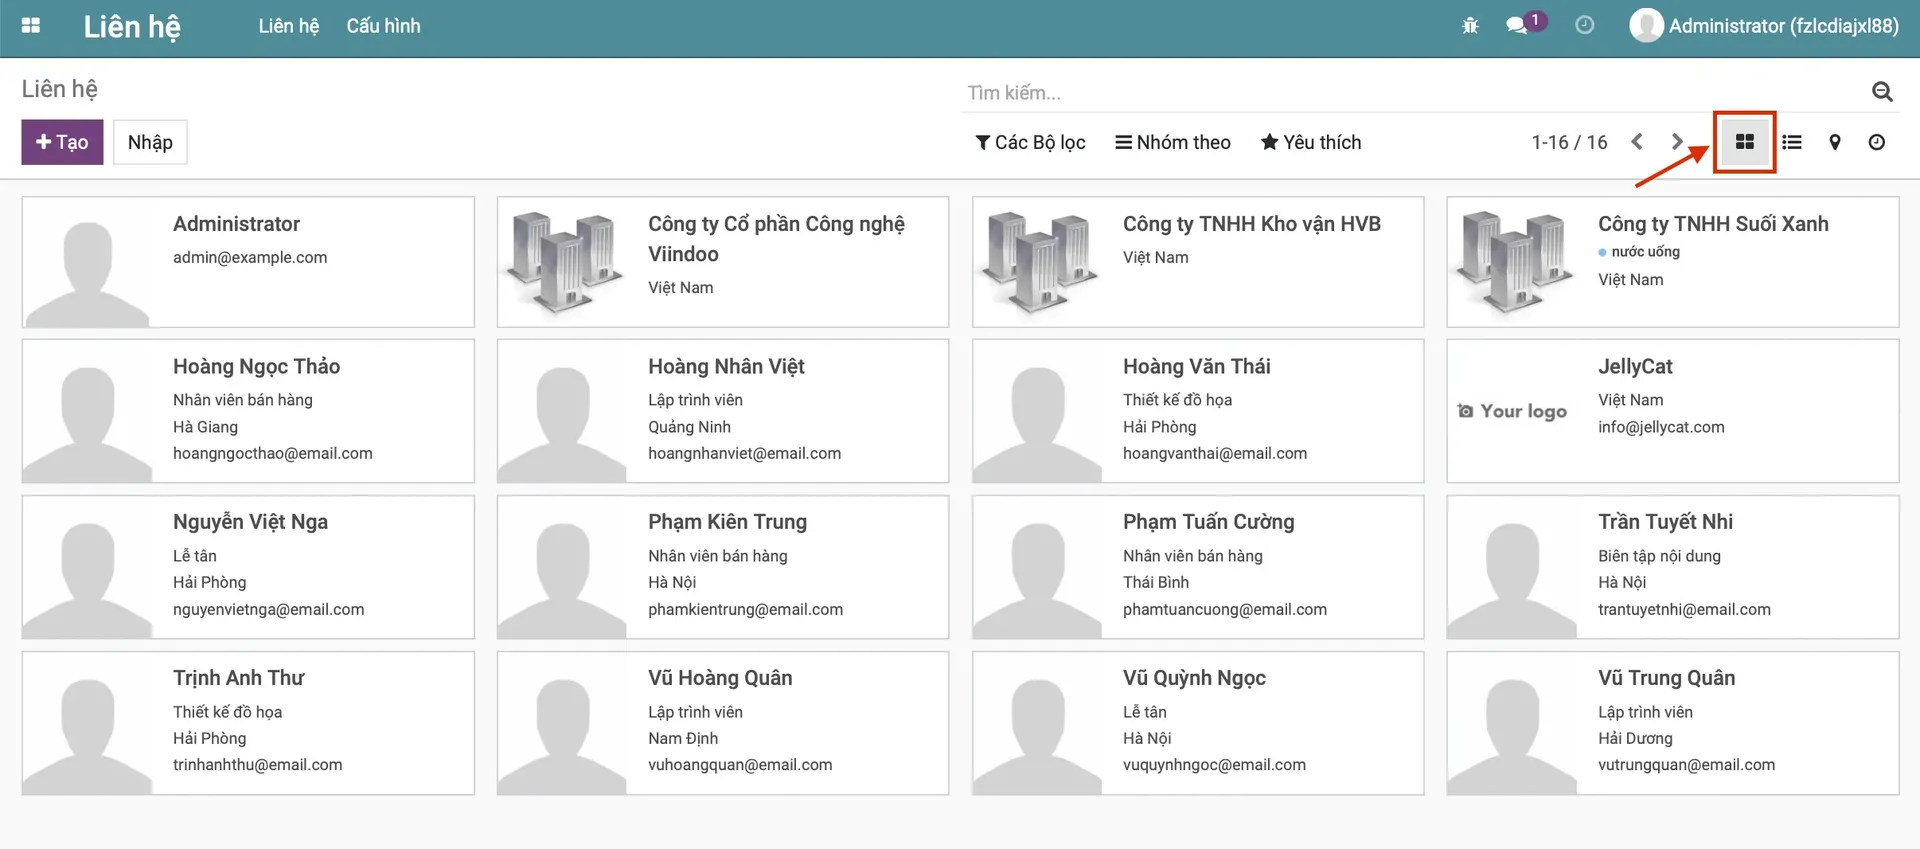Viewport: 1920px width, 849px height.
Task: Go to previous page of contacts
Action: coord(1637,142)
